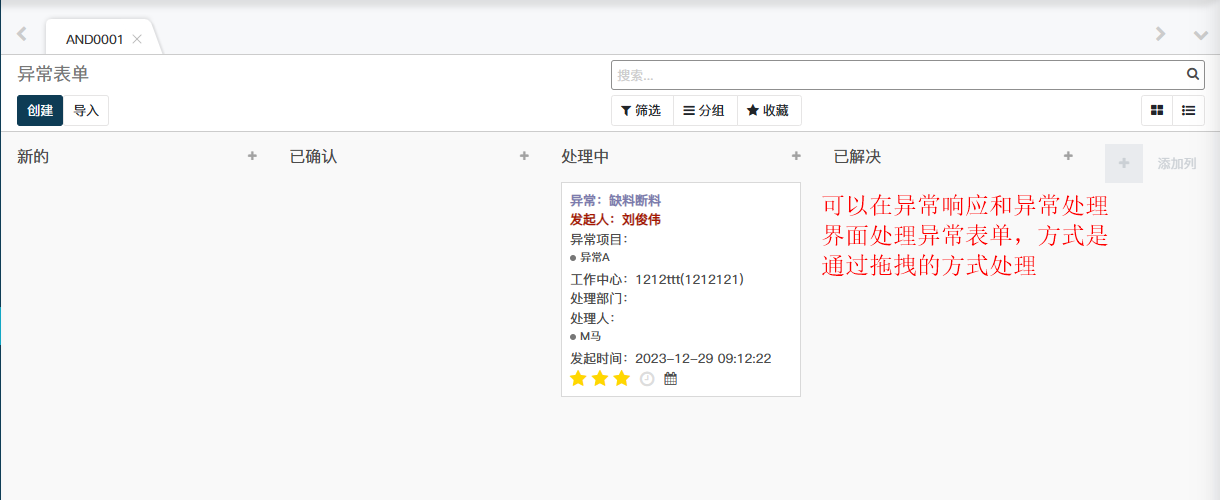Expand the tab list chevron
Viewport: 1220px width, 500px height.
tap(1201, 34)
